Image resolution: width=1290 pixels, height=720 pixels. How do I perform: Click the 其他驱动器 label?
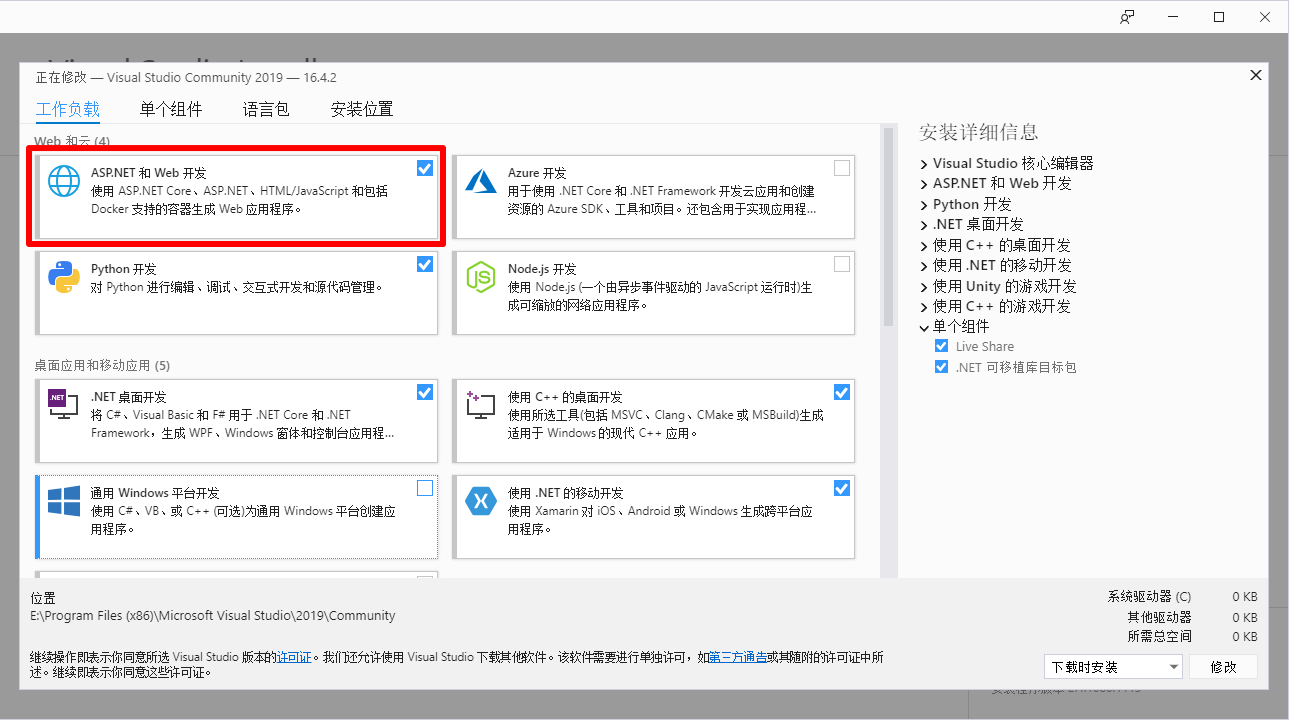click(1159, 617)
